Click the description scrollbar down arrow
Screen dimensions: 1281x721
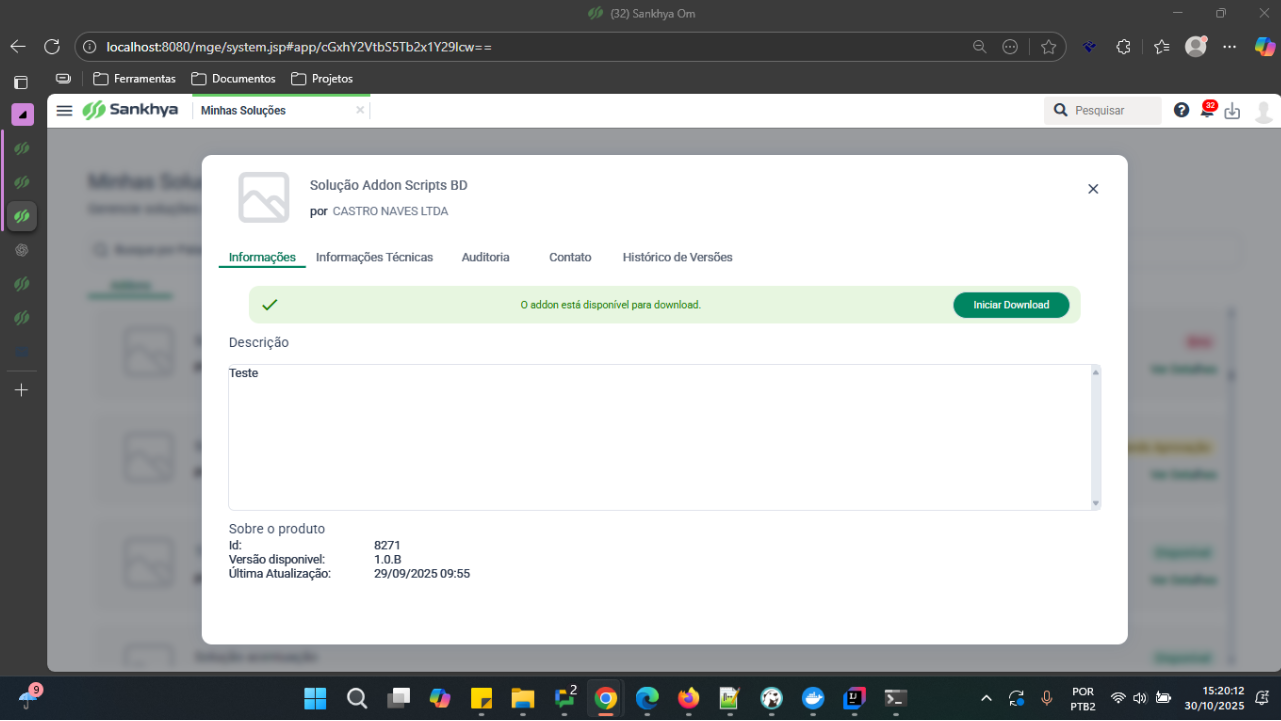1096,503
